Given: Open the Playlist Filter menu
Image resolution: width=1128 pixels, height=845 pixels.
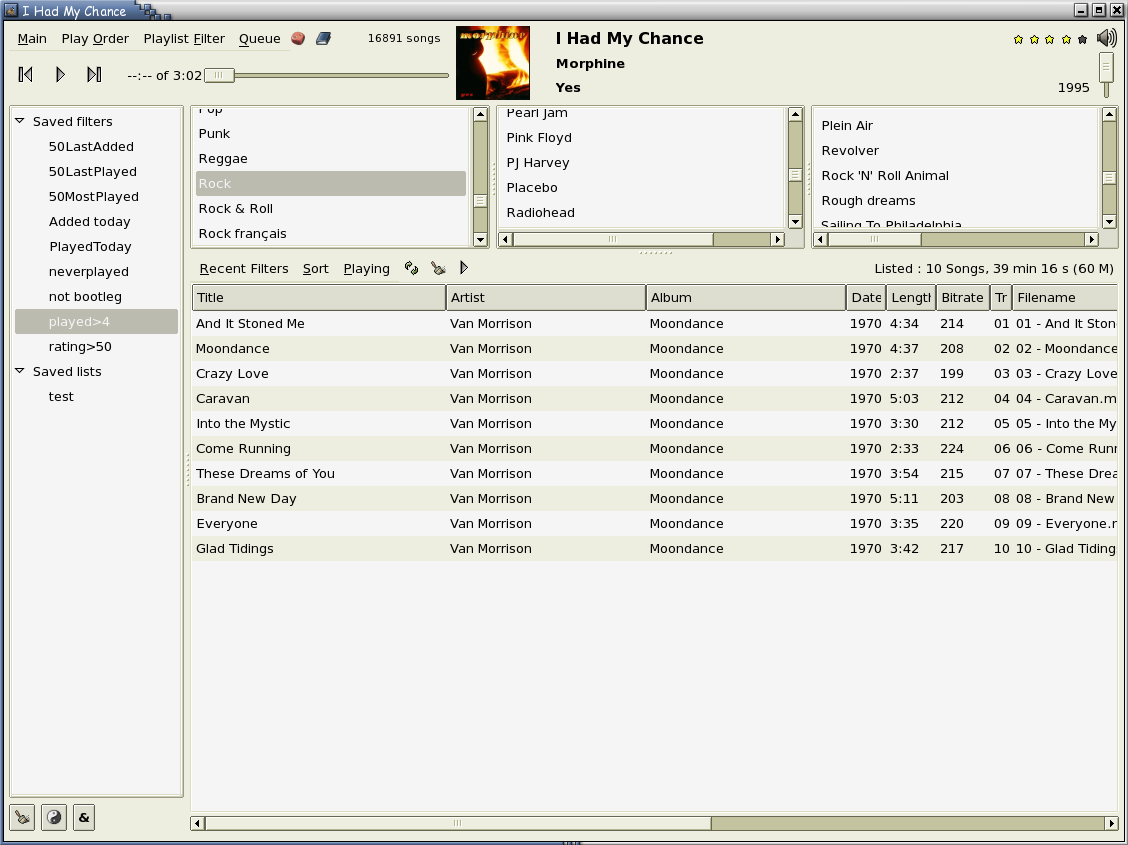Looking at the screenshot, I should pos(184,39).
